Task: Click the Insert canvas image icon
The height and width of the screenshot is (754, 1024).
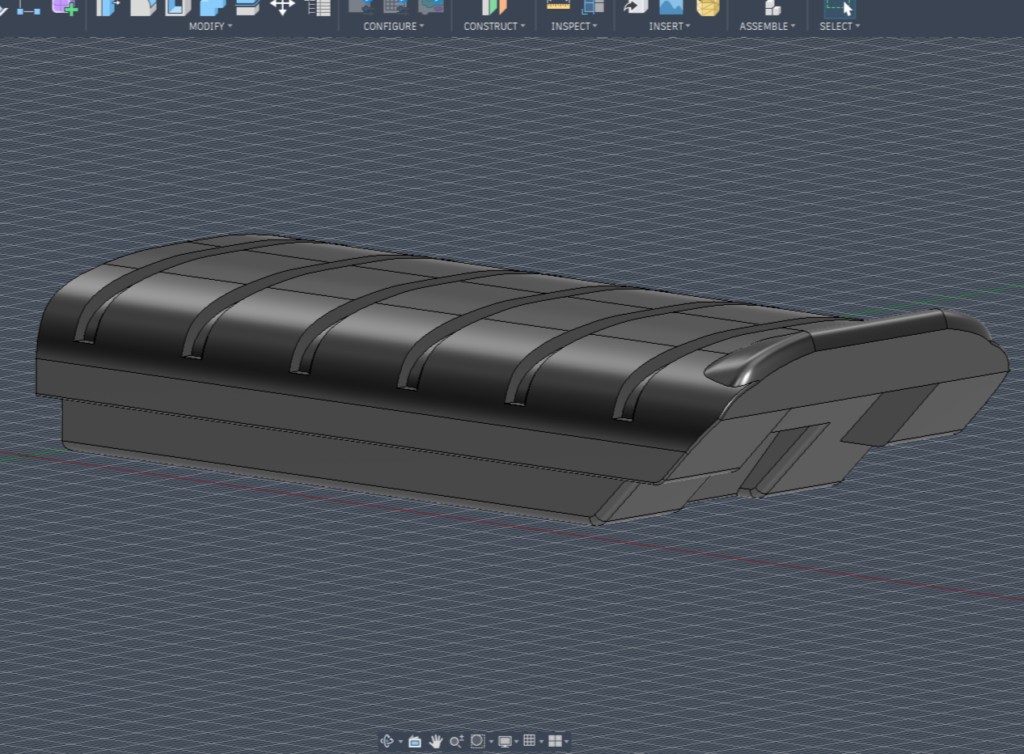Action: pyautogui.click(x=671, y=7)
